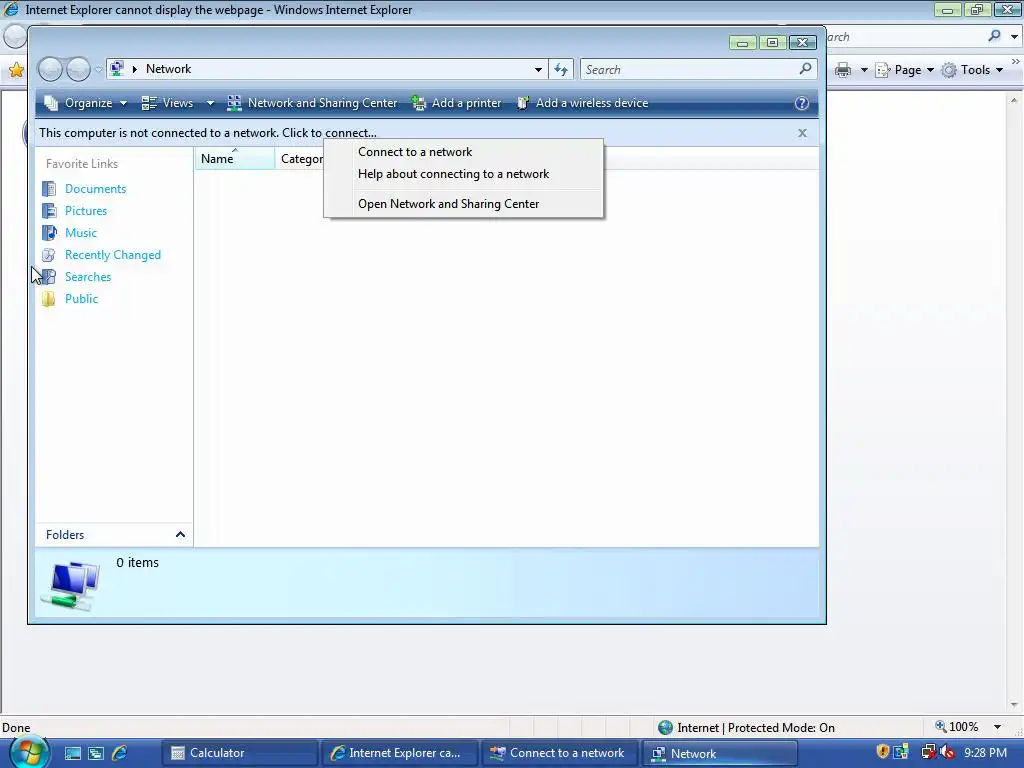Click Add a printer in toolbar
The width and height of the screenshot is (1024, 768).
[456, 103]
